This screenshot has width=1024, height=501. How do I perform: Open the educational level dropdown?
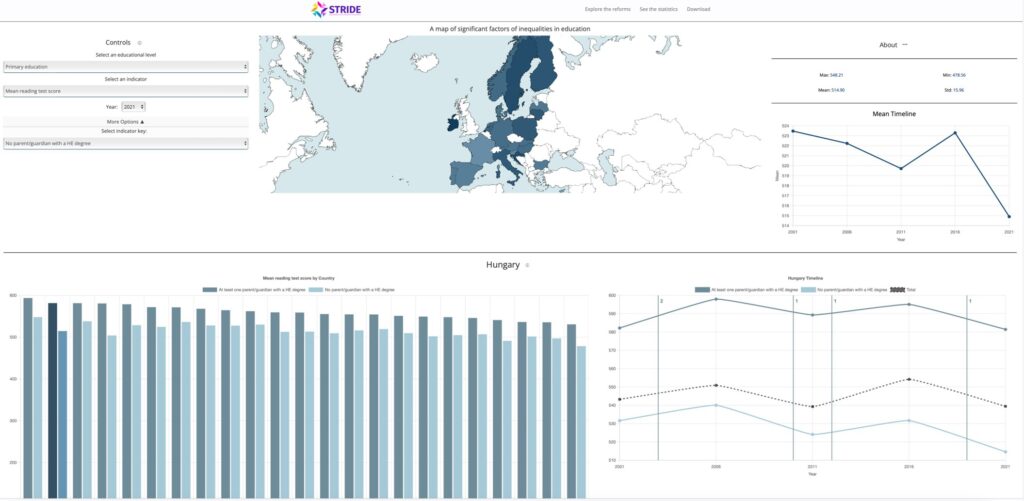125,67
